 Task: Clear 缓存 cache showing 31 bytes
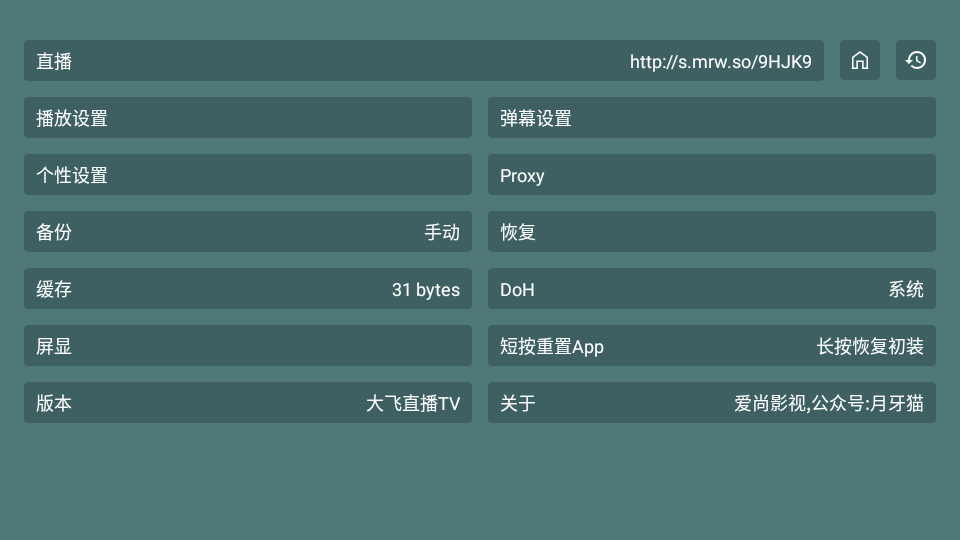click(248, 289)
